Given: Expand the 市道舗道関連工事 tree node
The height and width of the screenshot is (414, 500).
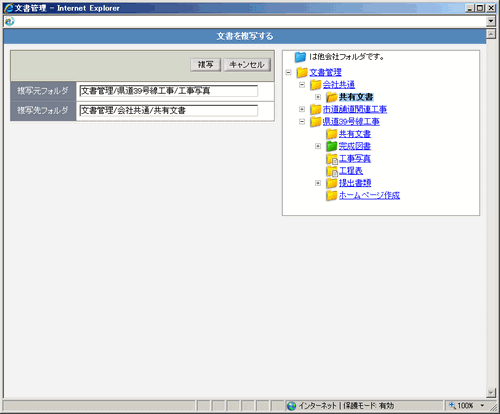Looking at the screenshot, I should (x=302, y=109).
